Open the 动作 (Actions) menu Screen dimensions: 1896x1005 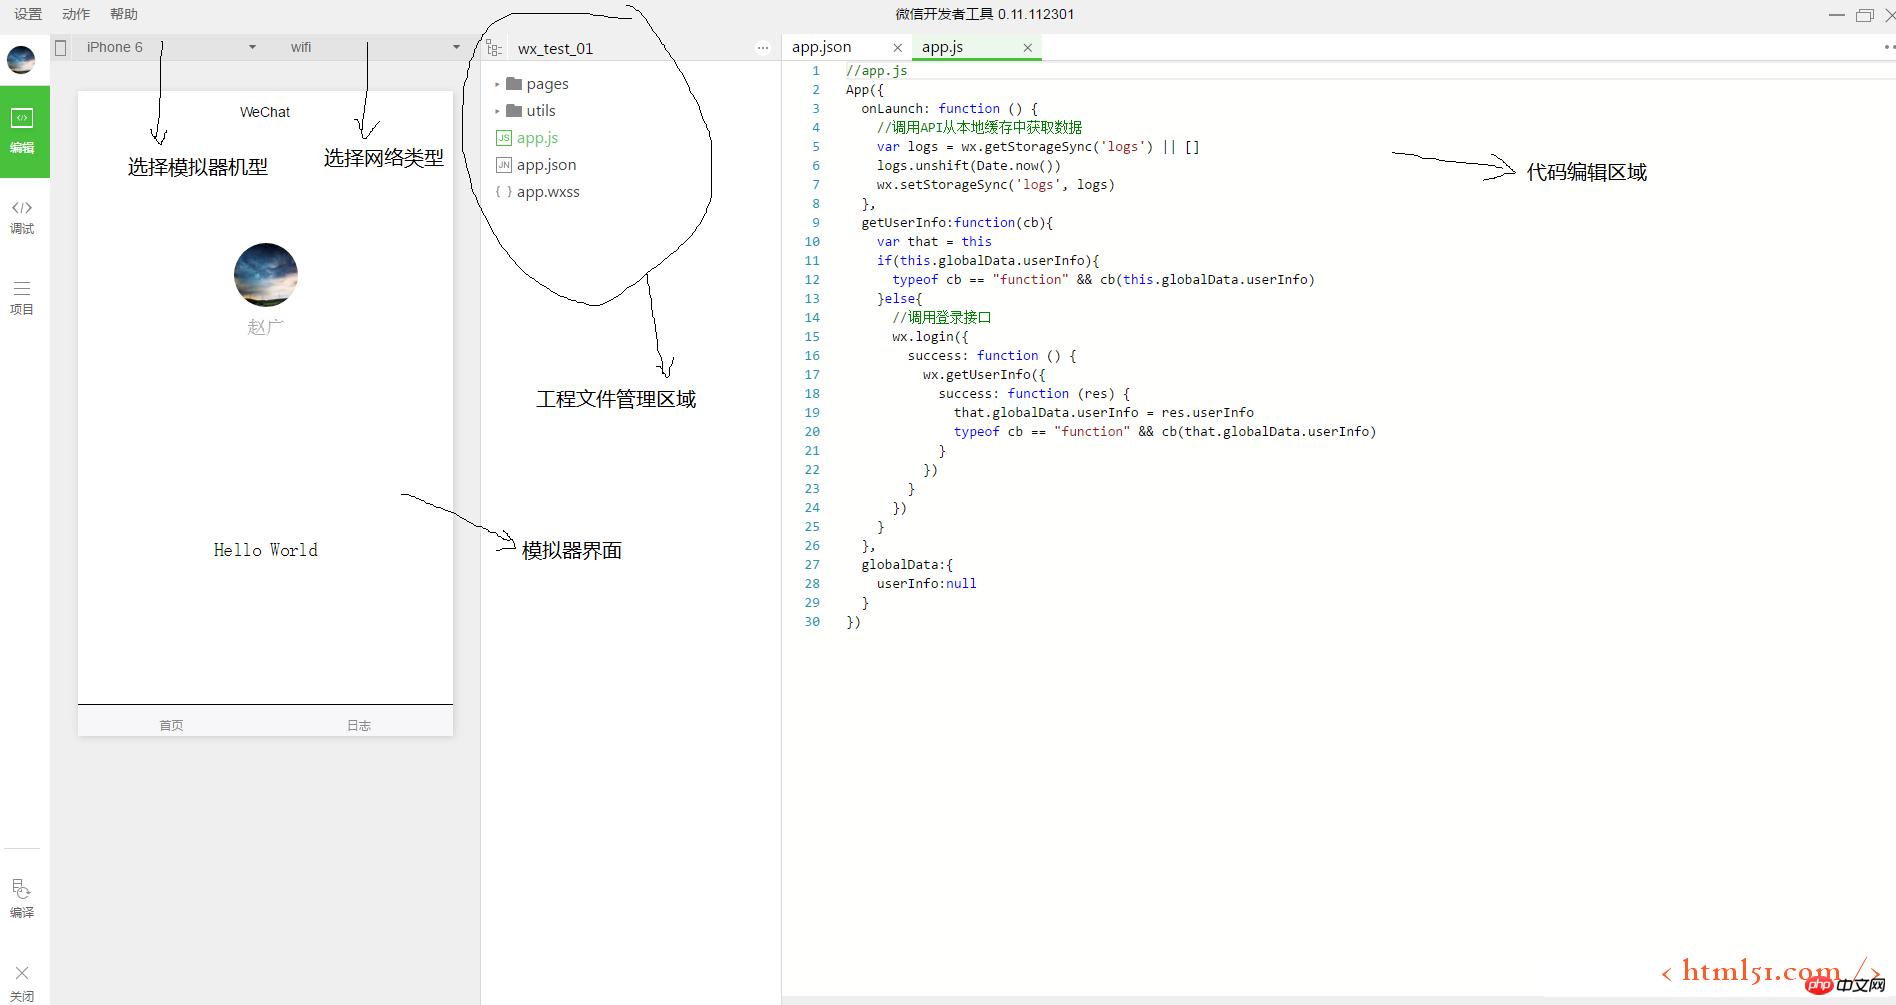[x=76, y=14]
